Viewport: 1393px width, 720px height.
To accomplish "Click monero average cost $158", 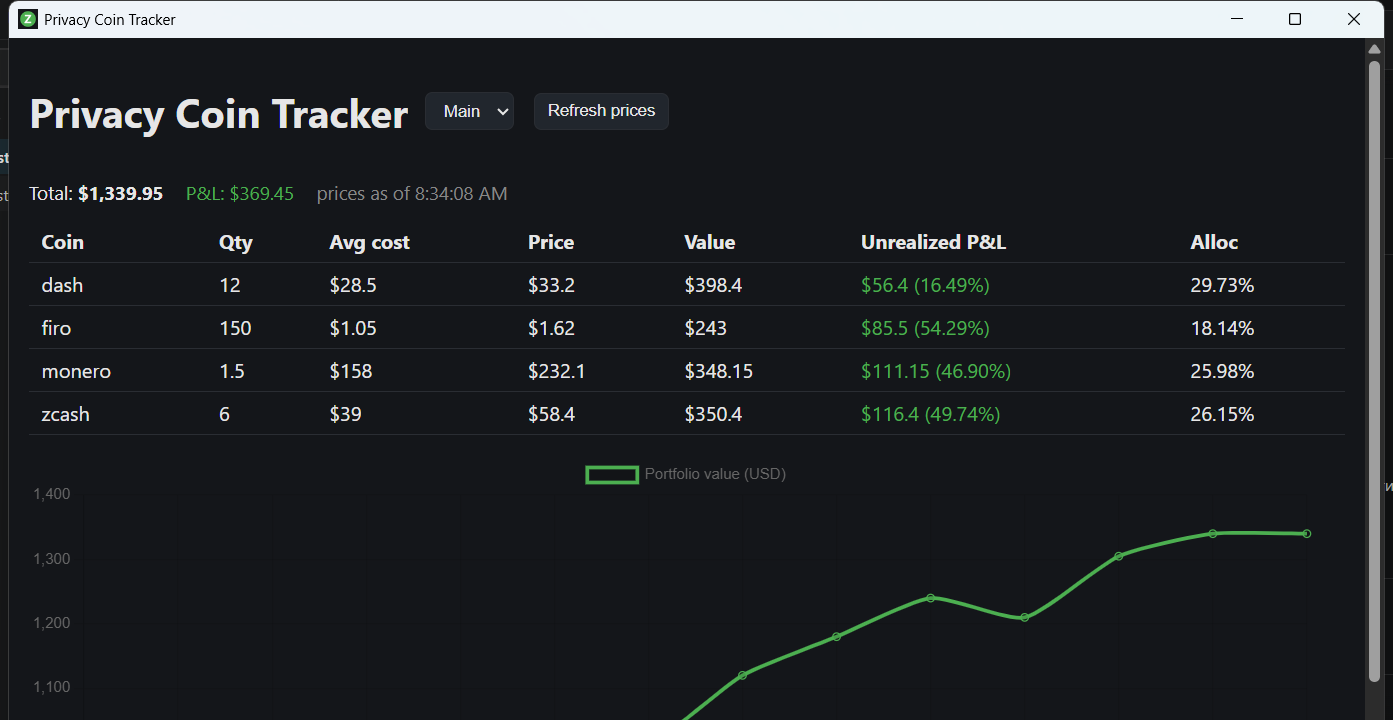I will [x=351, y=371].
